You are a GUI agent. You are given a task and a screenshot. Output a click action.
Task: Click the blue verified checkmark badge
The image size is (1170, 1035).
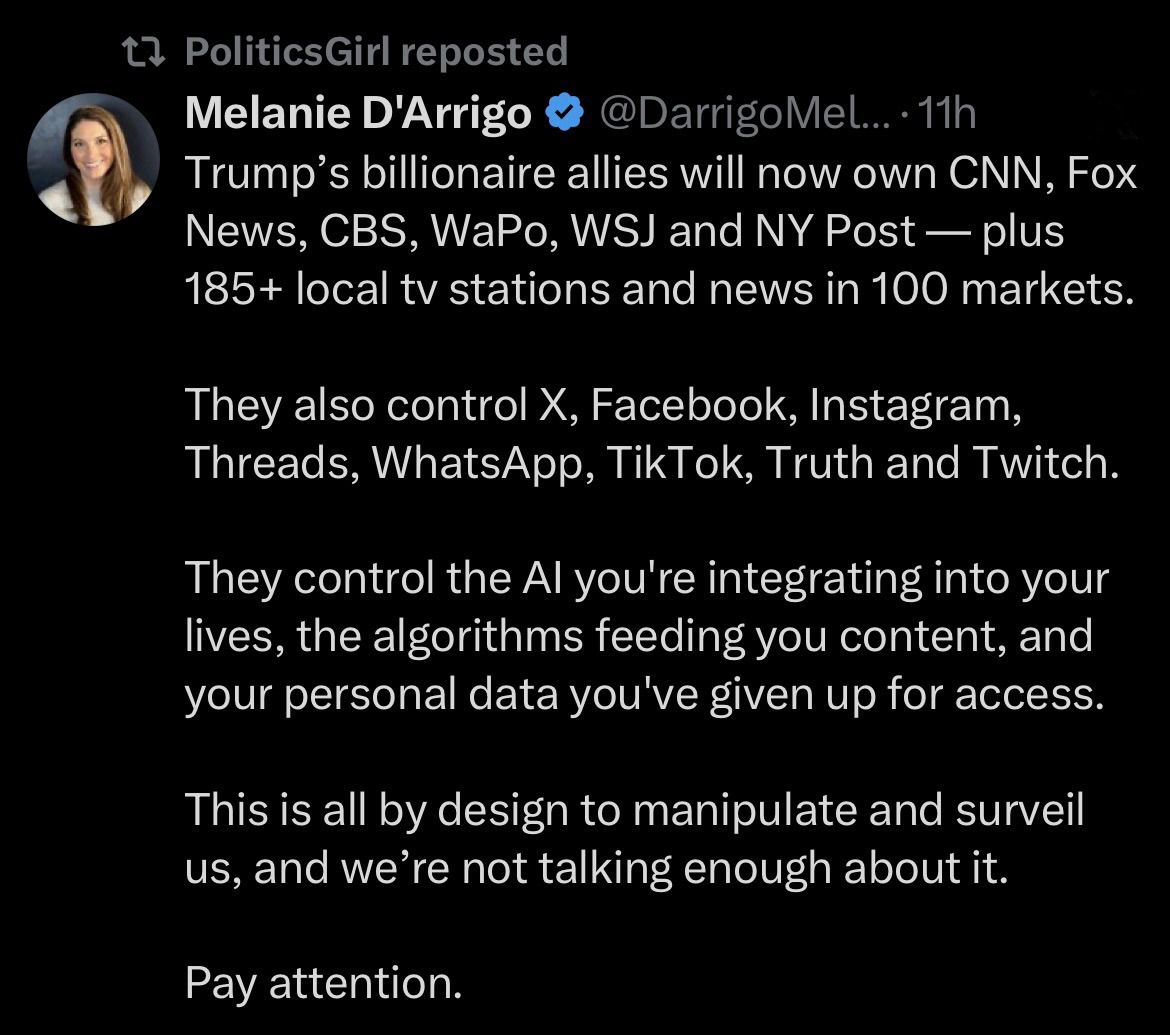tap(563, 116)
